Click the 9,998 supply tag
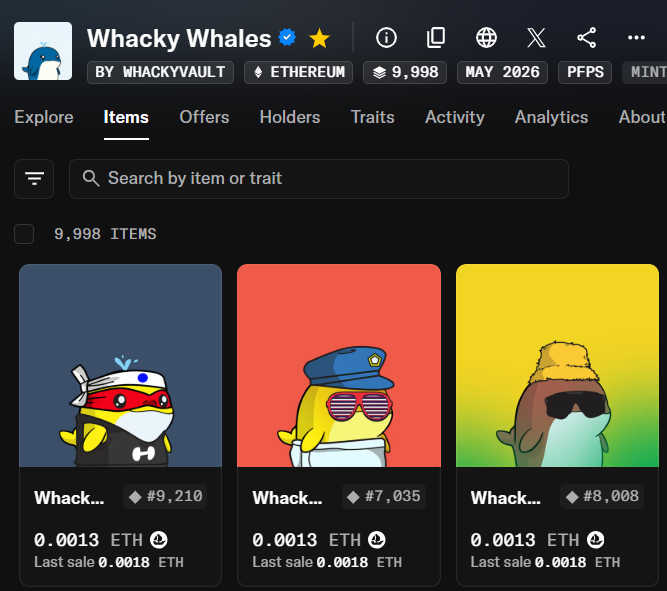This screenshot has width=667, height=591. pyautogui.click(x=405, y=72)
